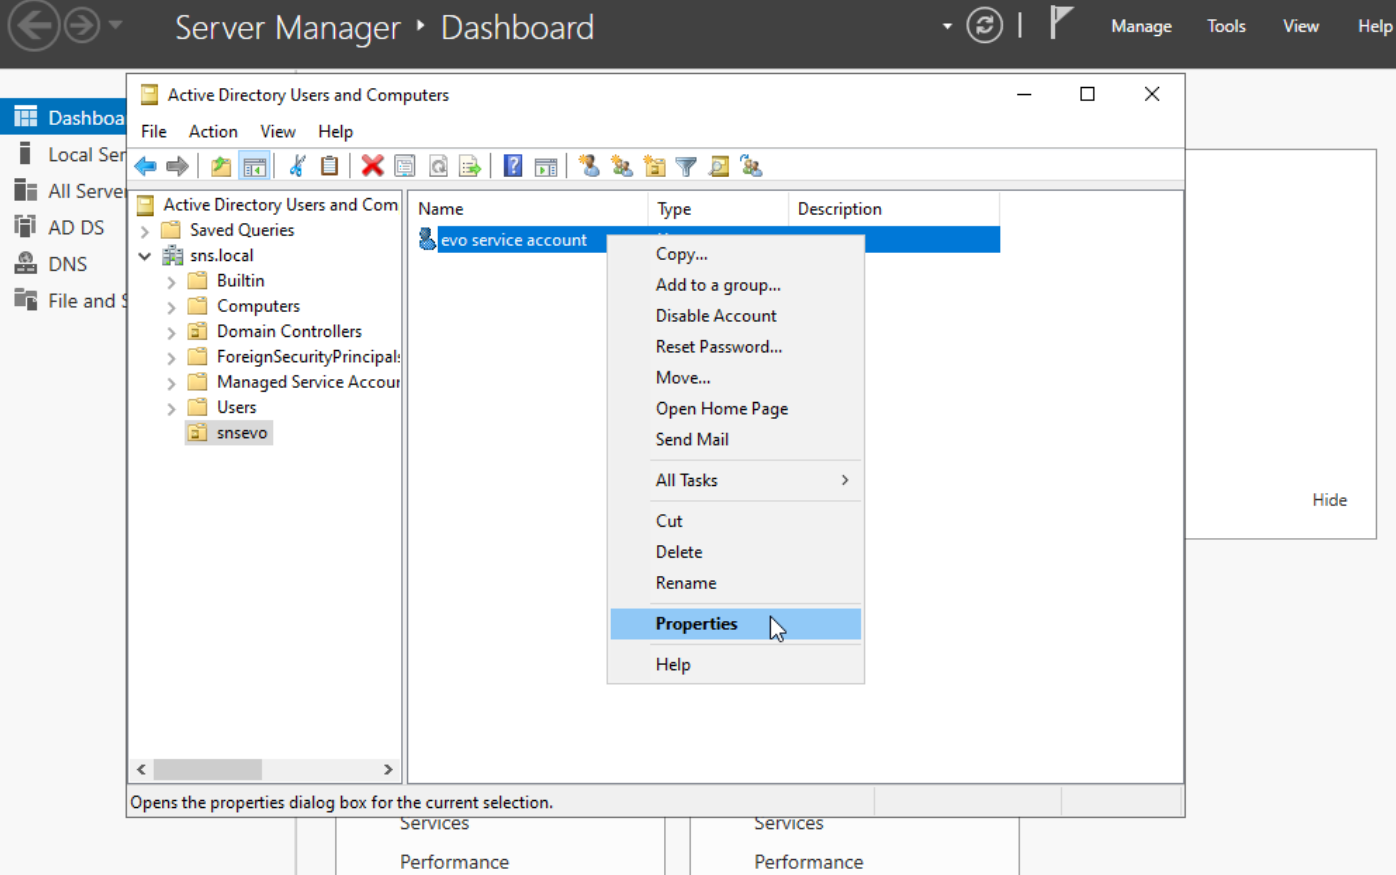Click the Add to group toolbar icon

[x=752, y=166]
